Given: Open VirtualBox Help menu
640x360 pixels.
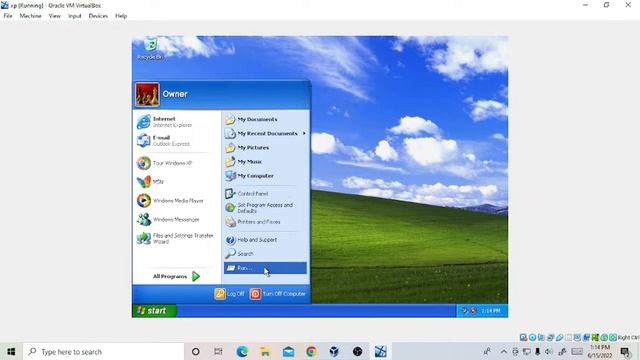Looking at the screenshot, I should pyautogui.click(x=121, y=16).
